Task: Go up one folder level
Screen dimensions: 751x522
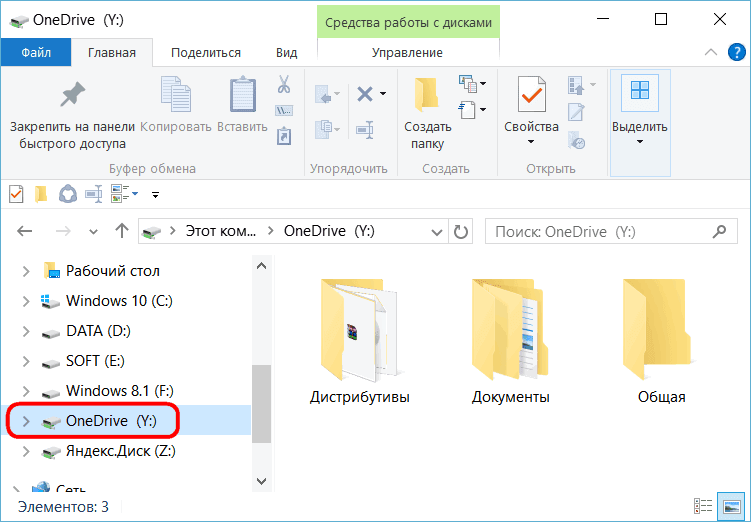Action: [122, 231]
